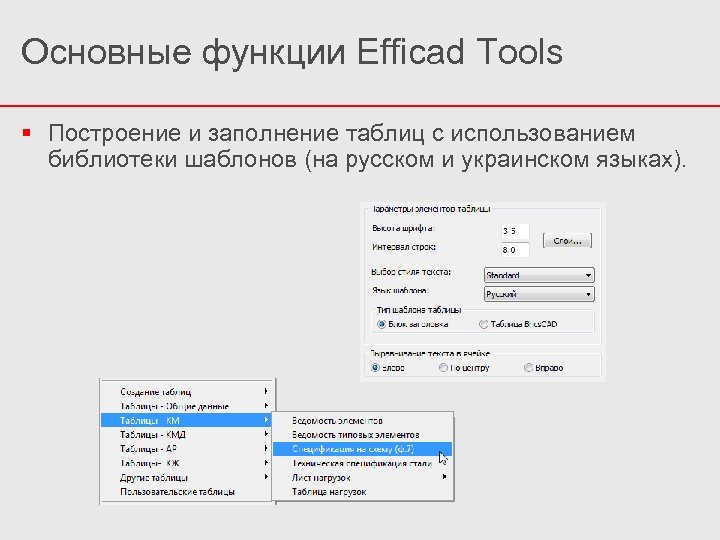
Task: Click the Выбор стиля текста label
Action: coord(411,272)
